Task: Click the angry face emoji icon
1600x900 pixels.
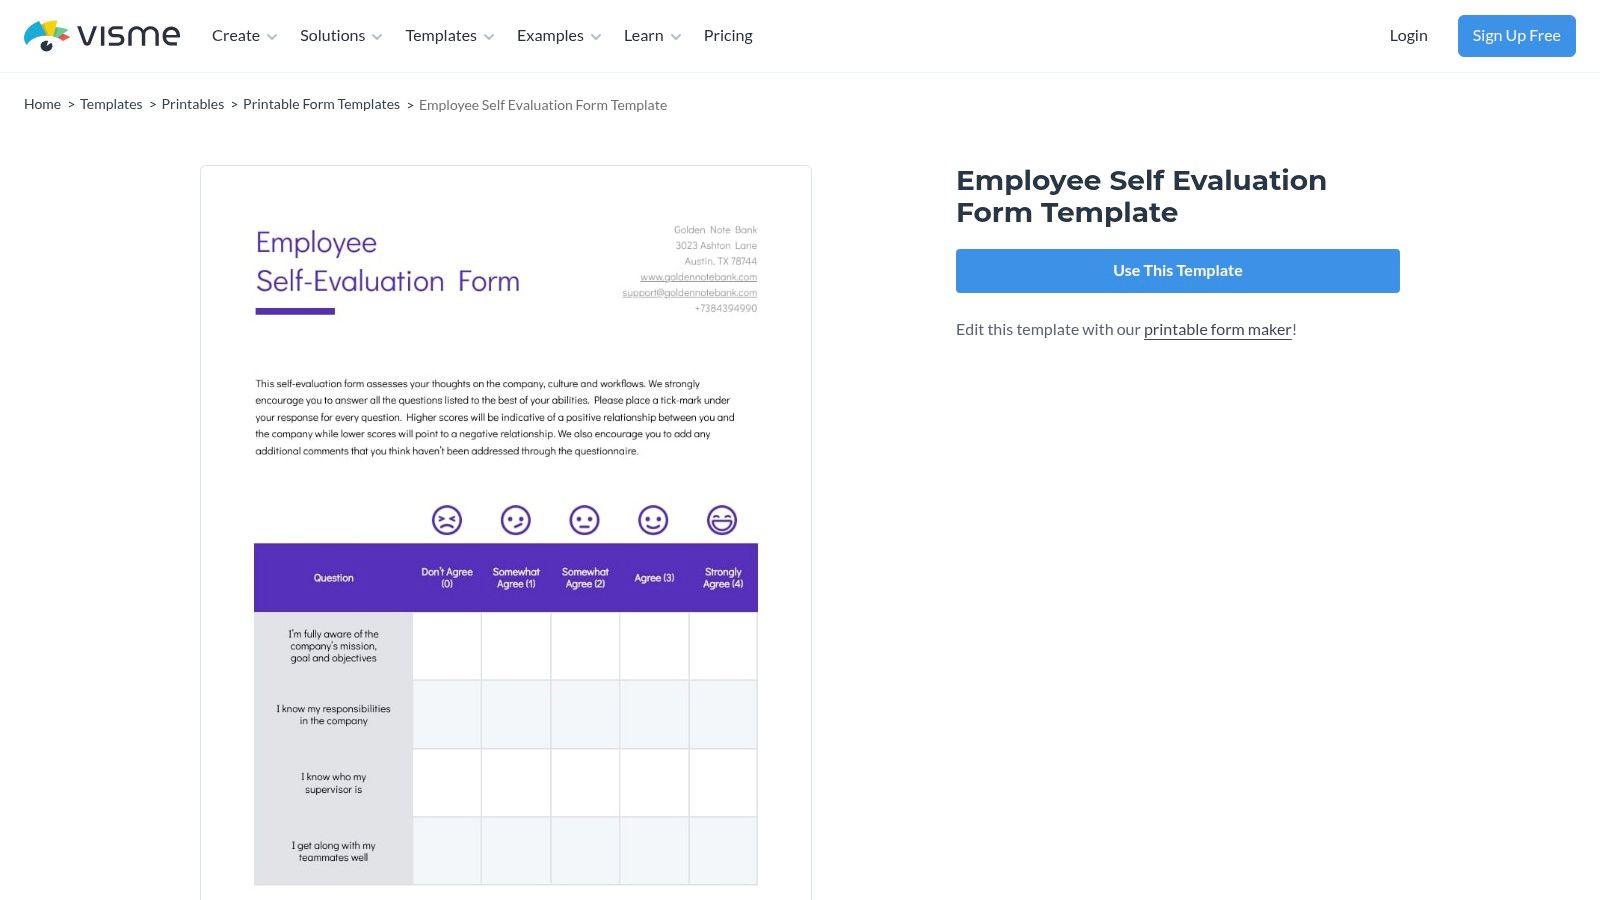Action: pos(447,520)
